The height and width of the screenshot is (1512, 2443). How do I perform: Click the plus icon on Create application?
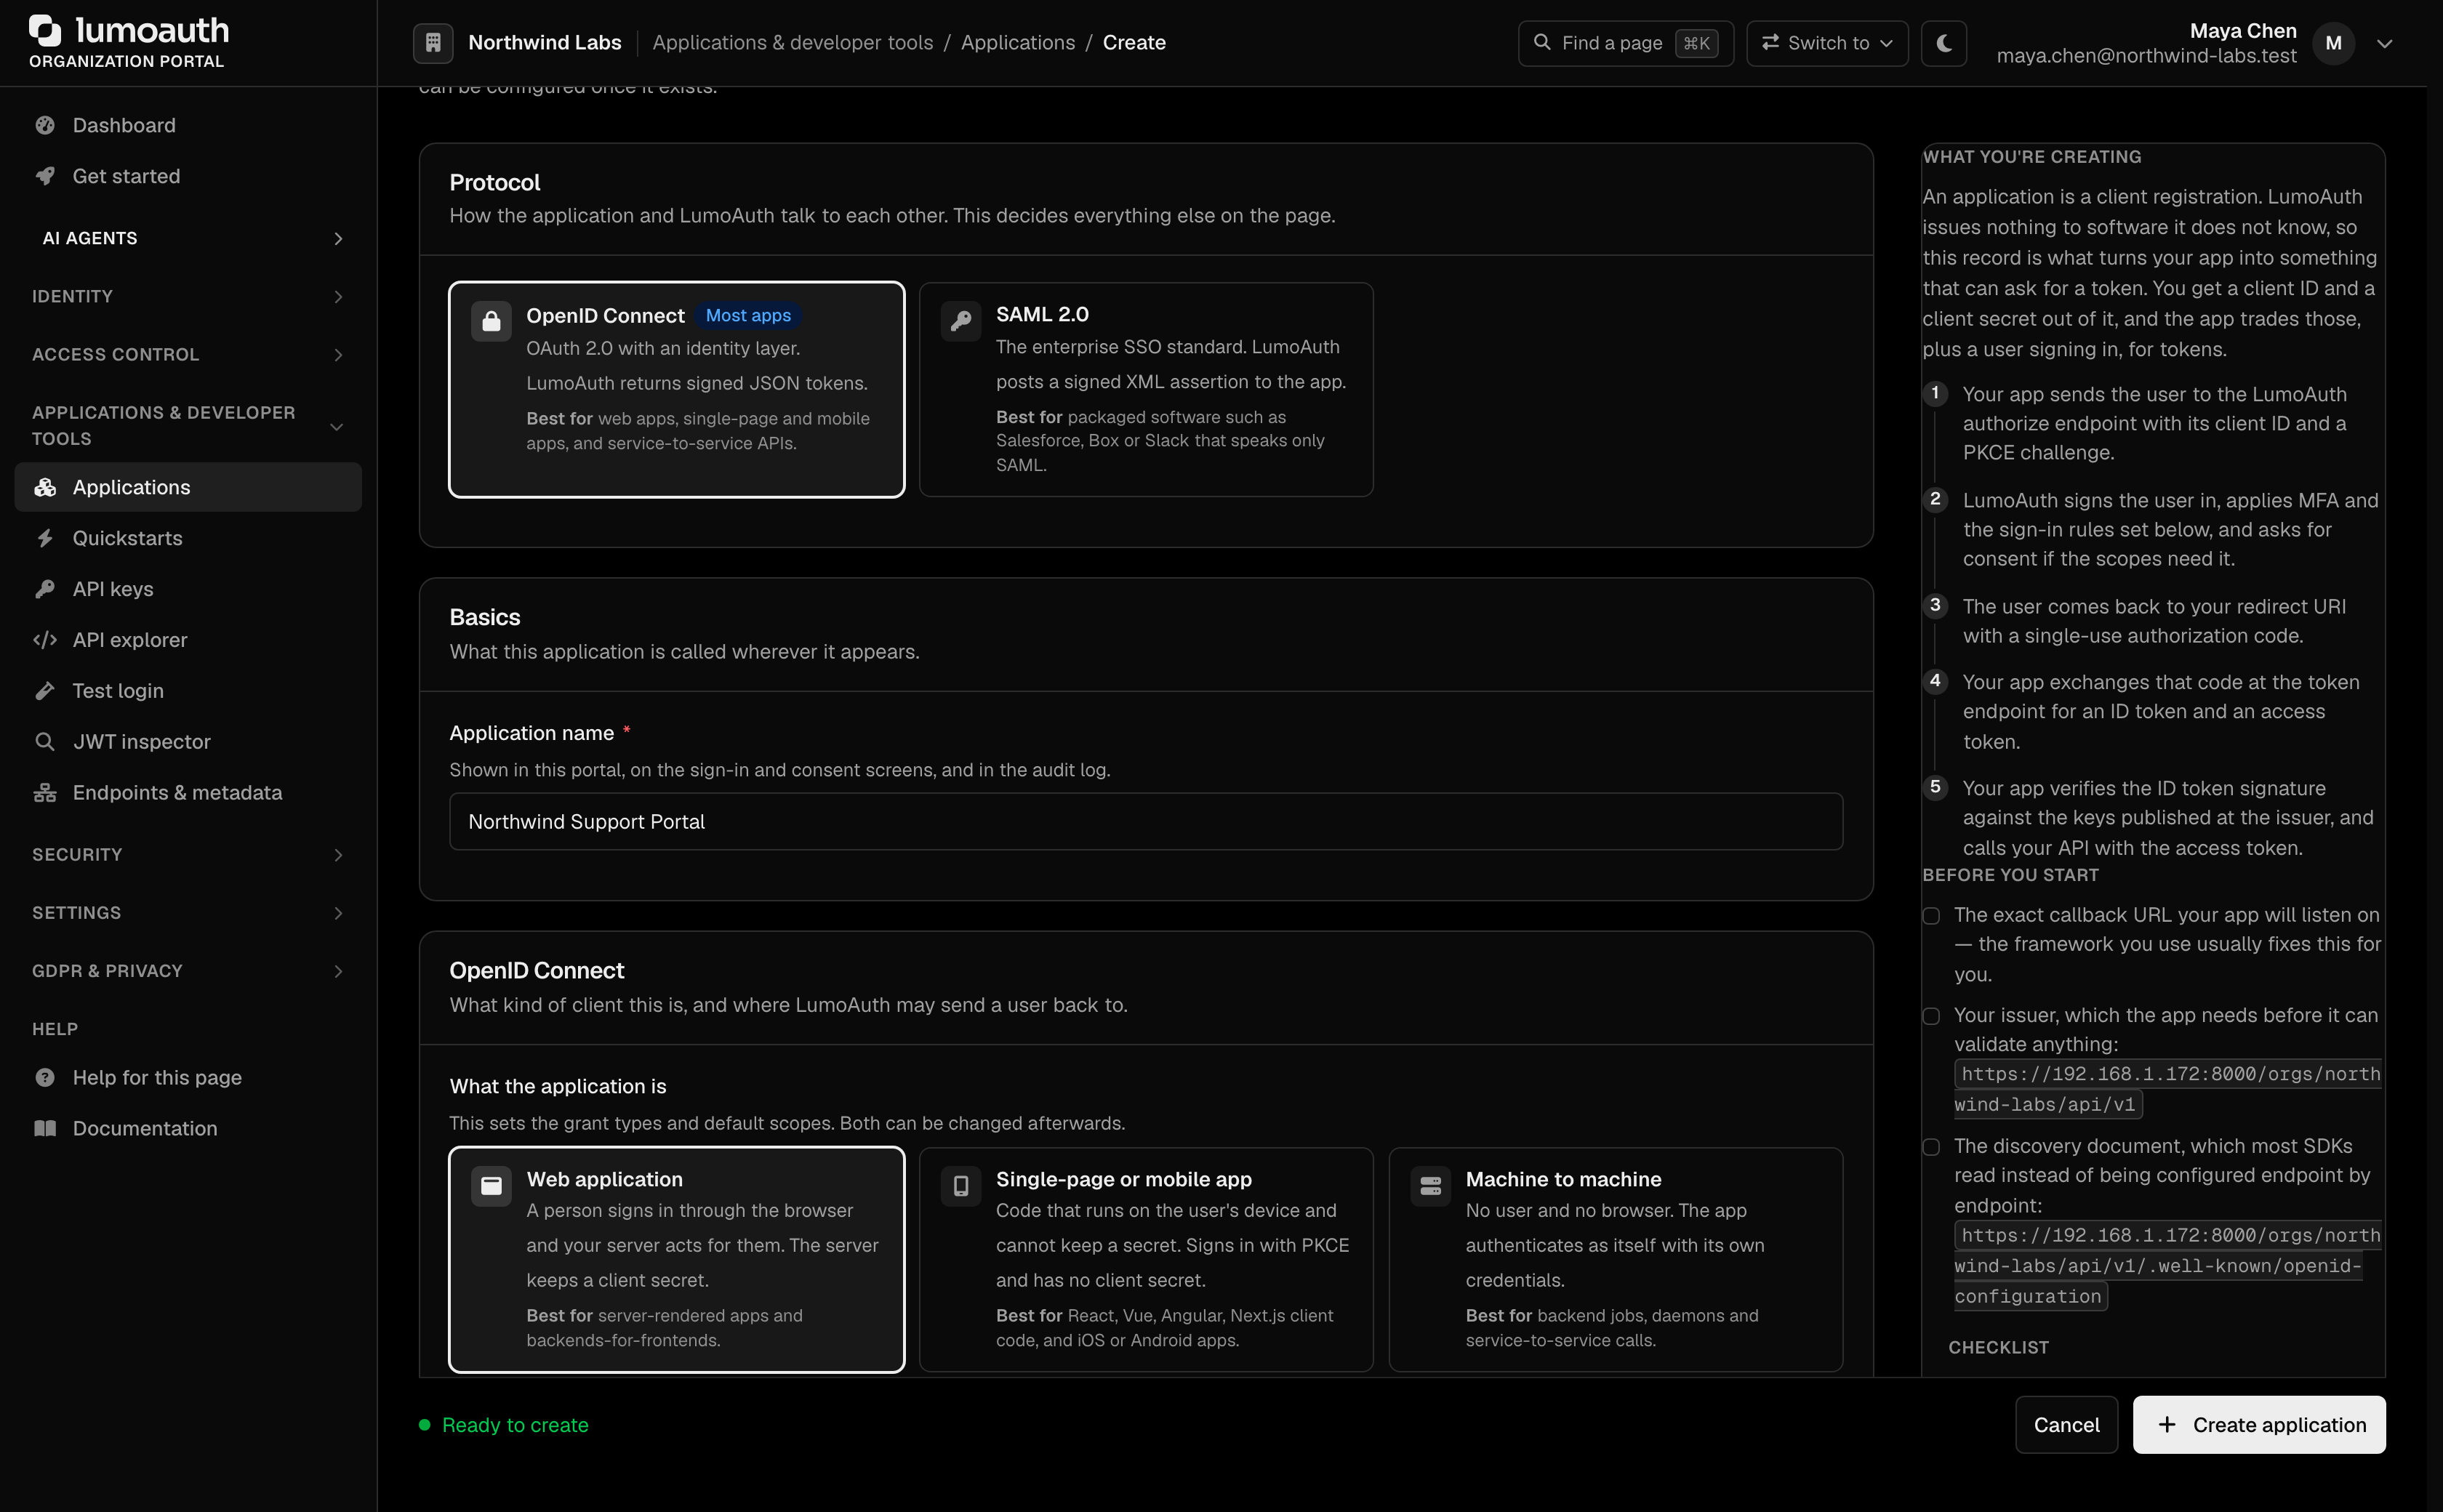click(2167, 1424)
